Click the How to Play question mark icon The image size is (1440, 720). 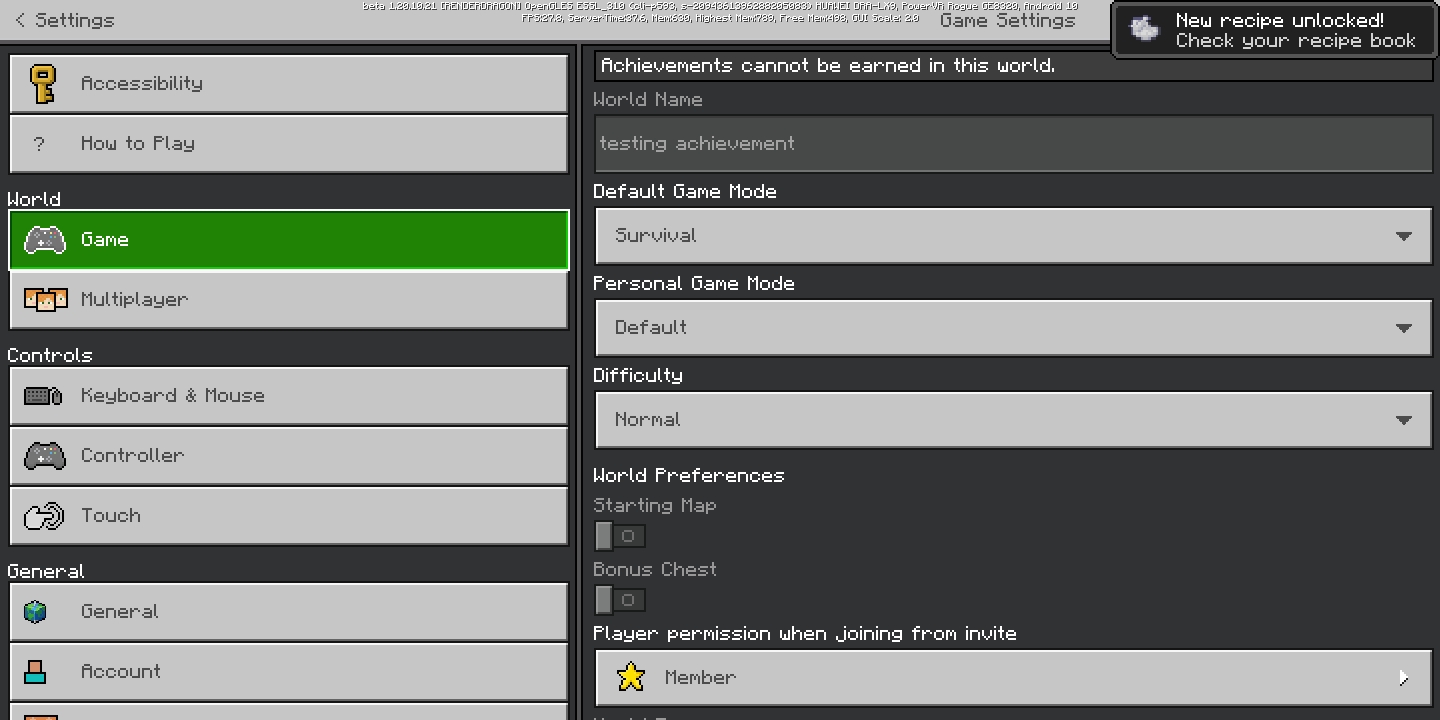pyautogui.click(x=39, y=144)
